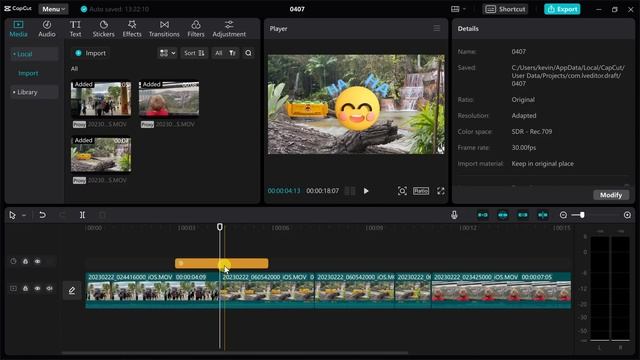The width and height of the screenshot is (640, 360).
Task: Open the Sort dropdown
Action: (194, 53)
